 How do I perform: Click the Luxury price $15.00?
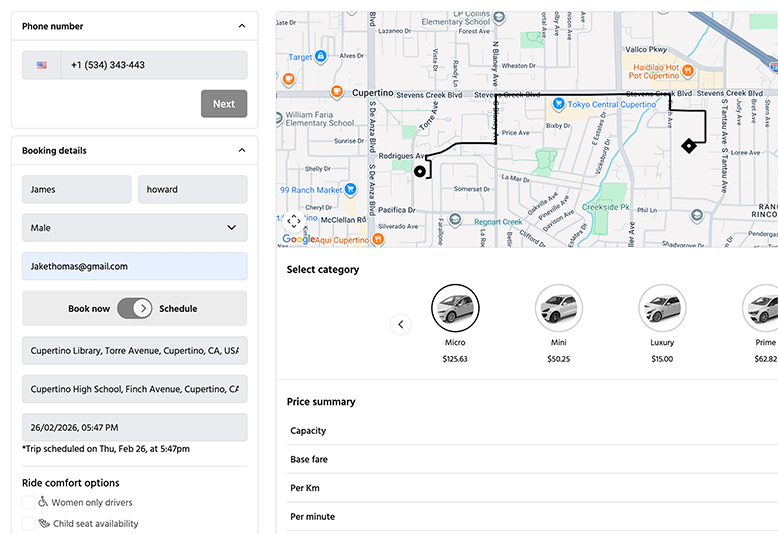pyautogui.click(x=662, y=359)
